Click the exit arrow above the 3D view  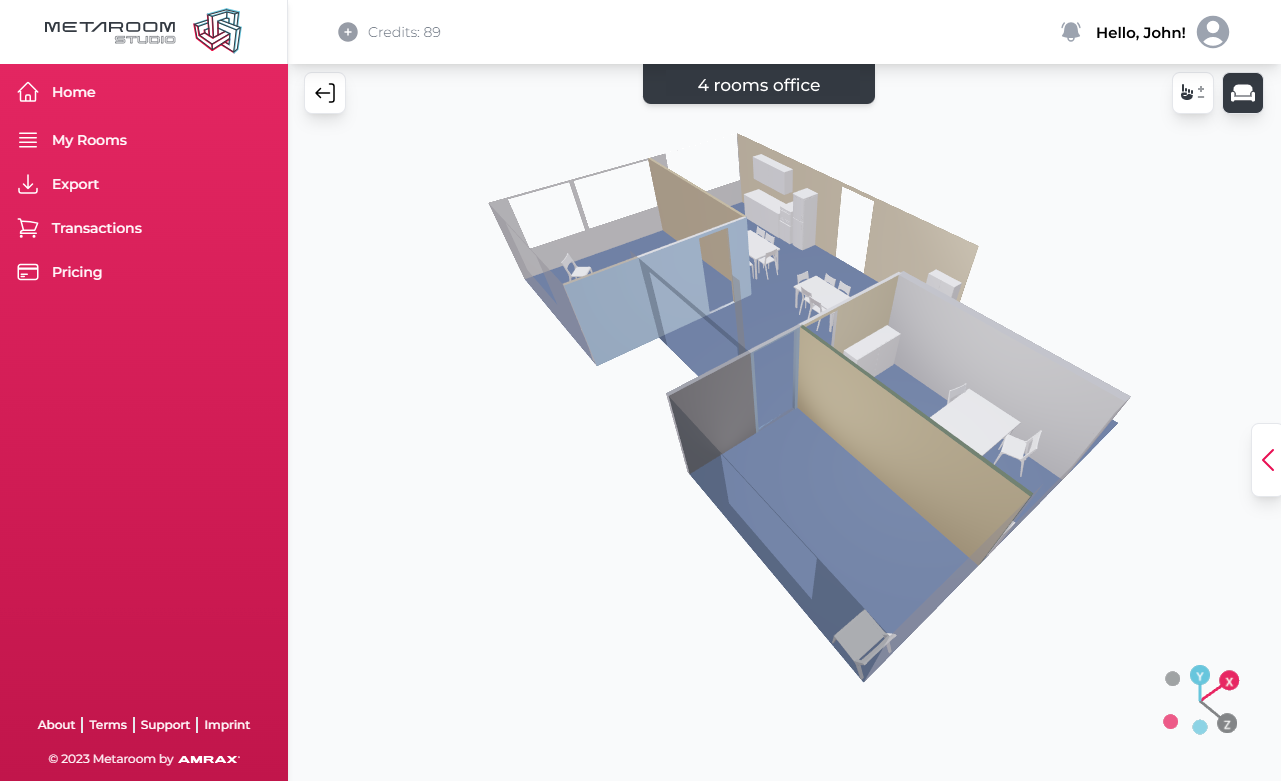324,92
